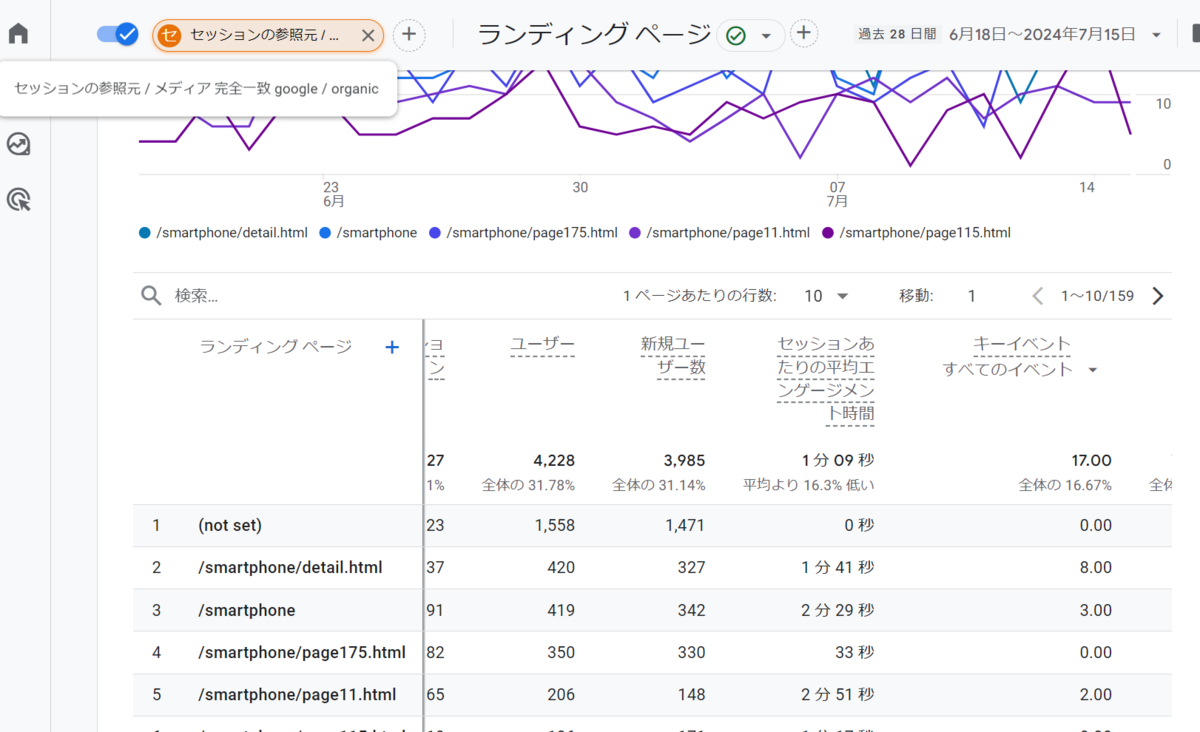Screen dimensions: 1200x732
Task: Add a new comparison with plus
Action: coord(408,35)
